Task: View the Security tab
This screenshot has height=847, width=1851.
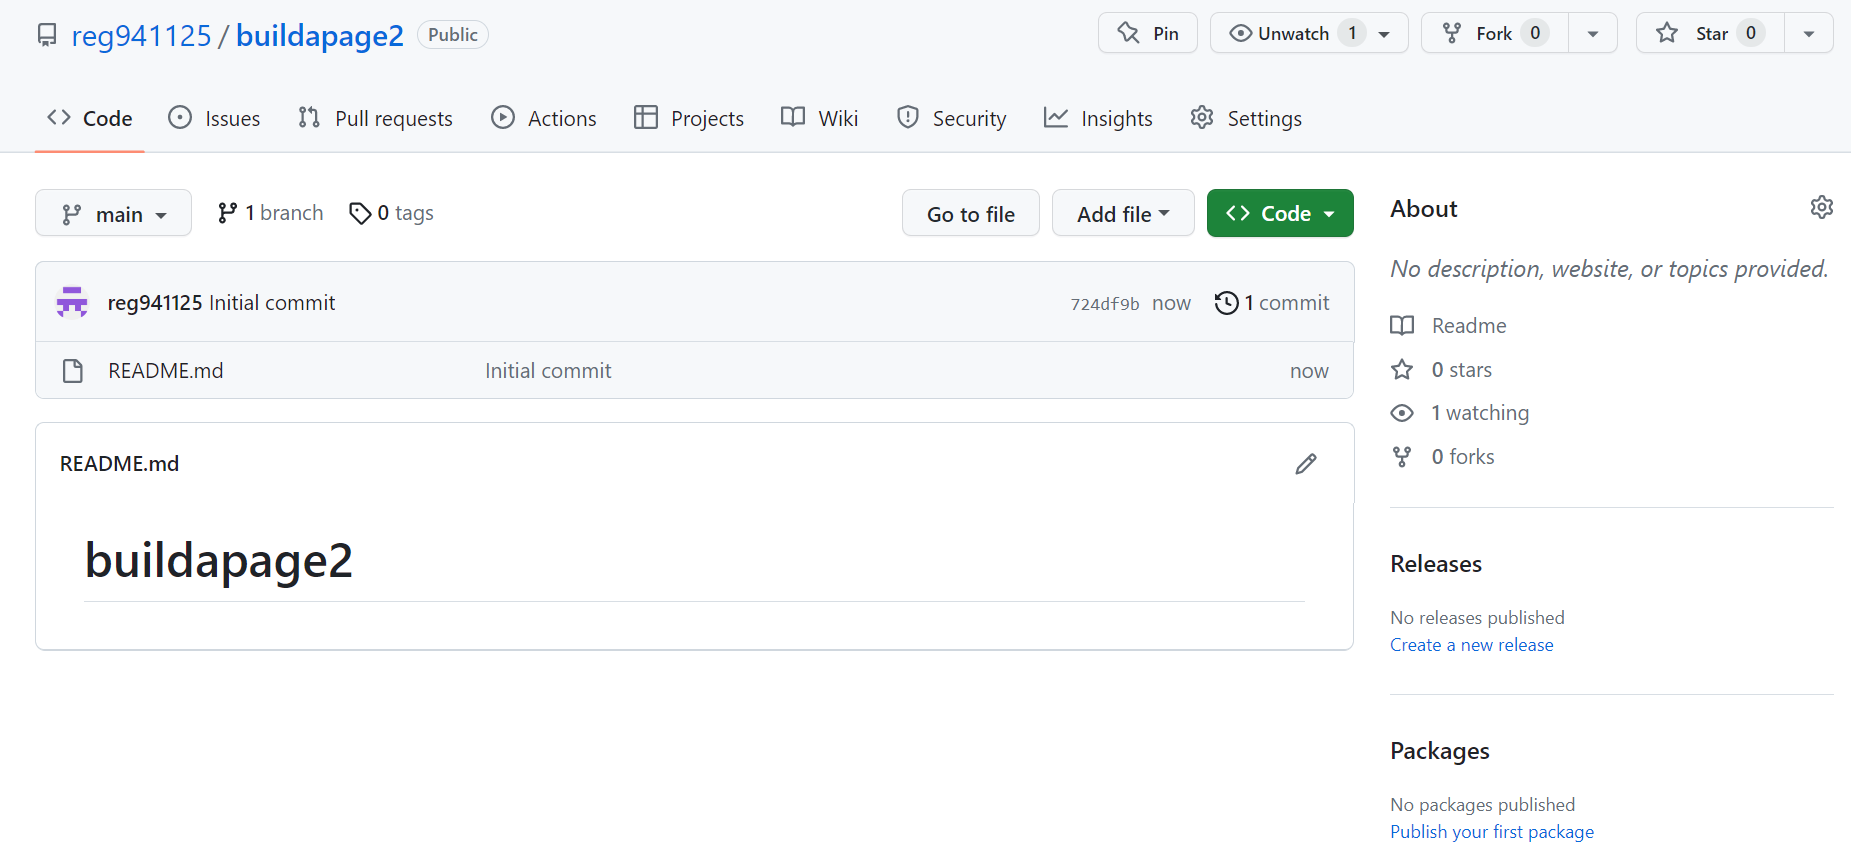Action: tap(951, 118)
